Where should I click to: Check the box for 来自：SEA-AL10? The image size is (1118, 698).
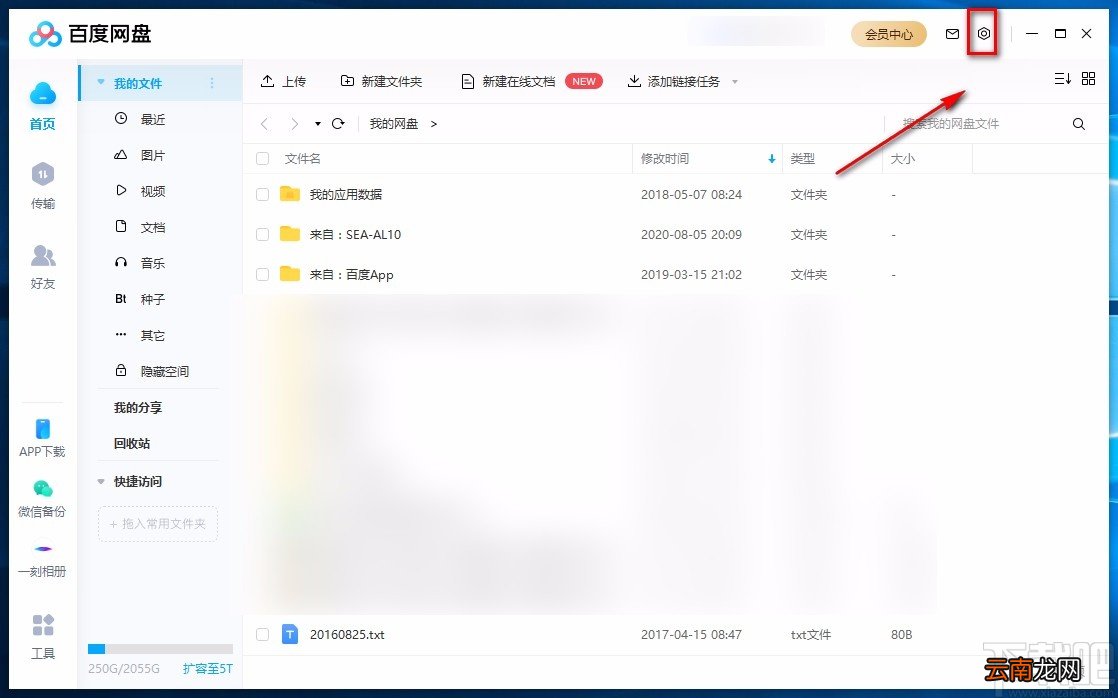coord(262,234)
